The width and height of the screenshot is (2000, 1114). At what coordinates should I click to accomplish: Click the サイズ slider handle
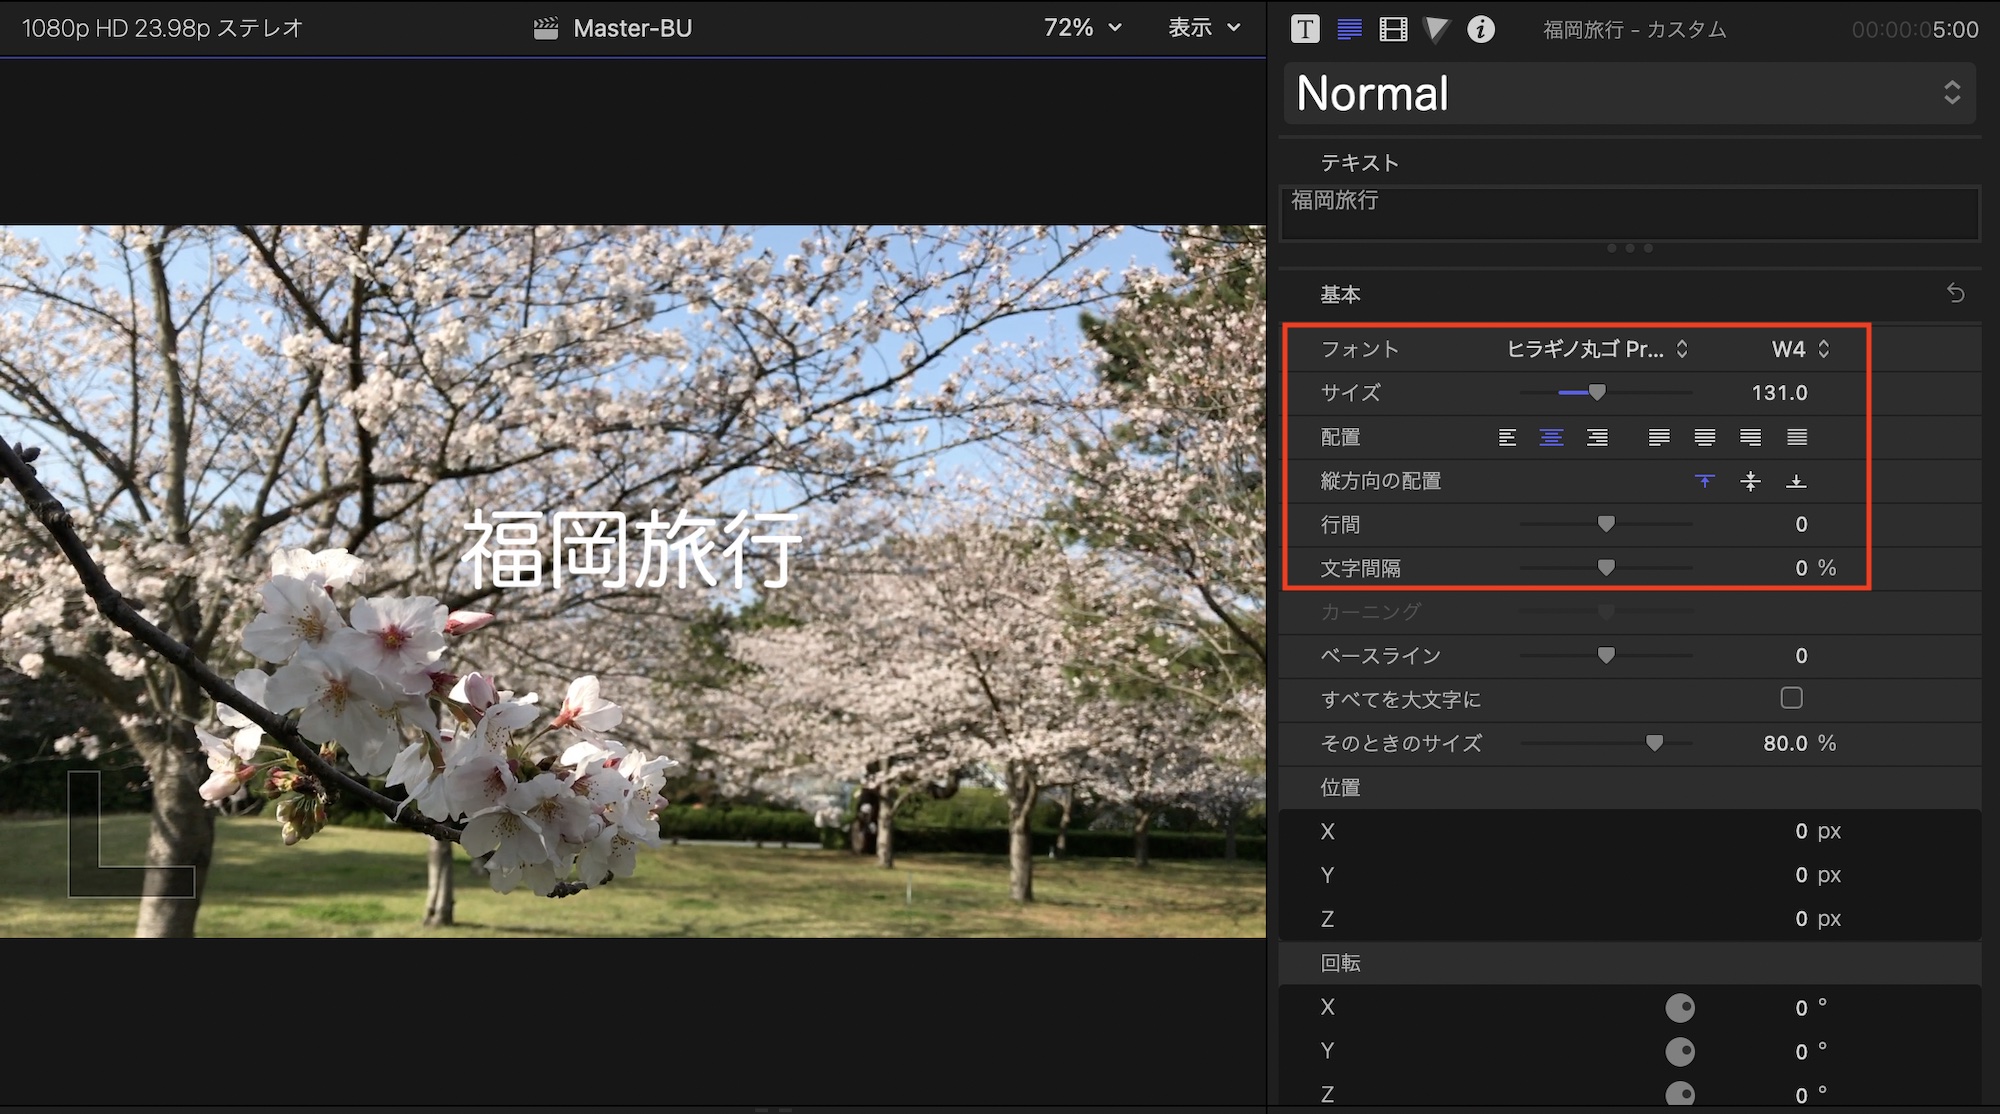point(1597,392)
